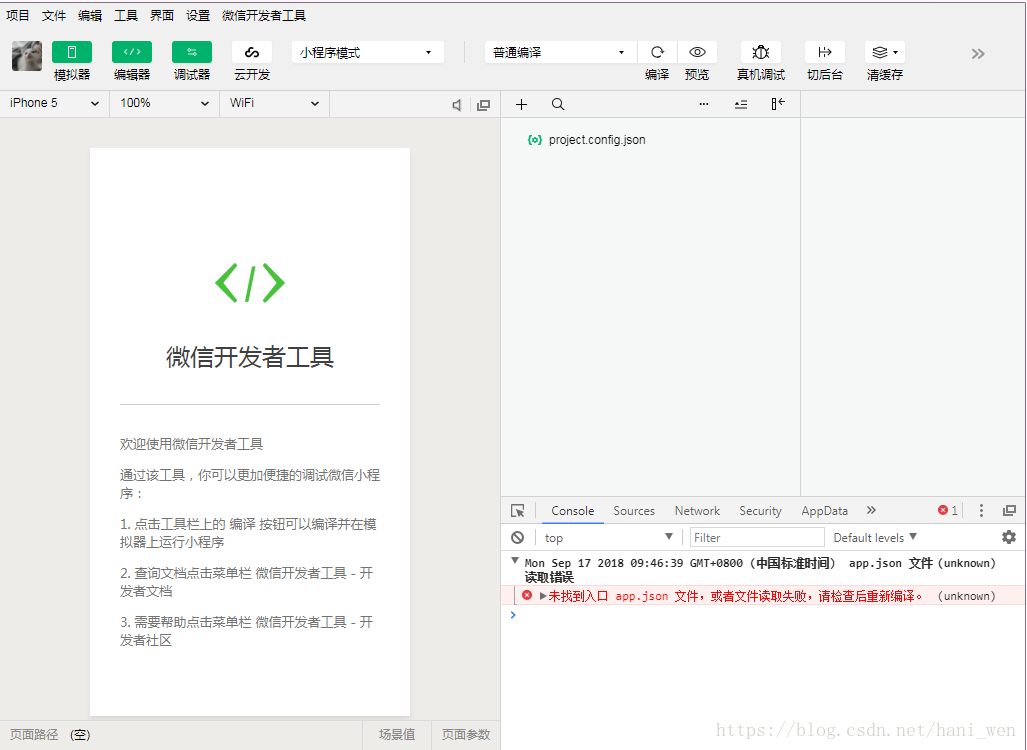1027x750 pixels.
Task: Open the 小程序模式 mode dropdown
Action: point(367,52)
